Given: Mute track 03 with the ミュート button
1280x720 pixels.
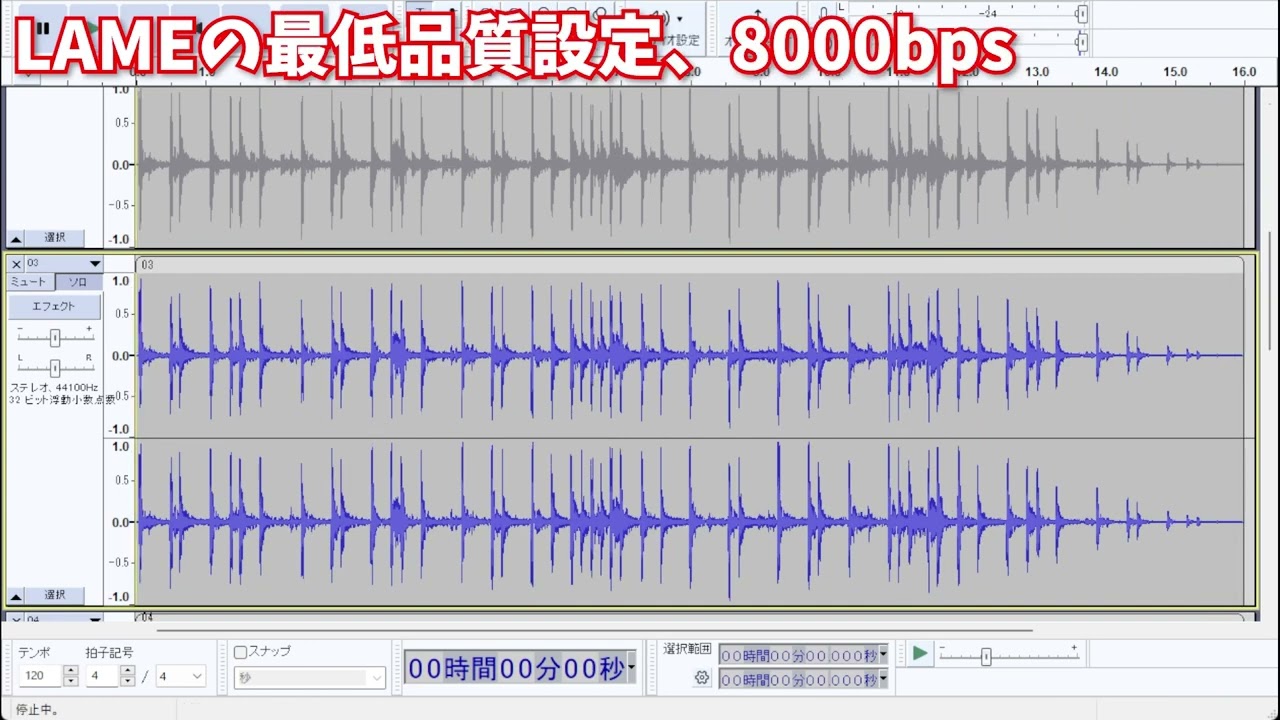Looking at the screenshot, I should [x=30, y=282].
